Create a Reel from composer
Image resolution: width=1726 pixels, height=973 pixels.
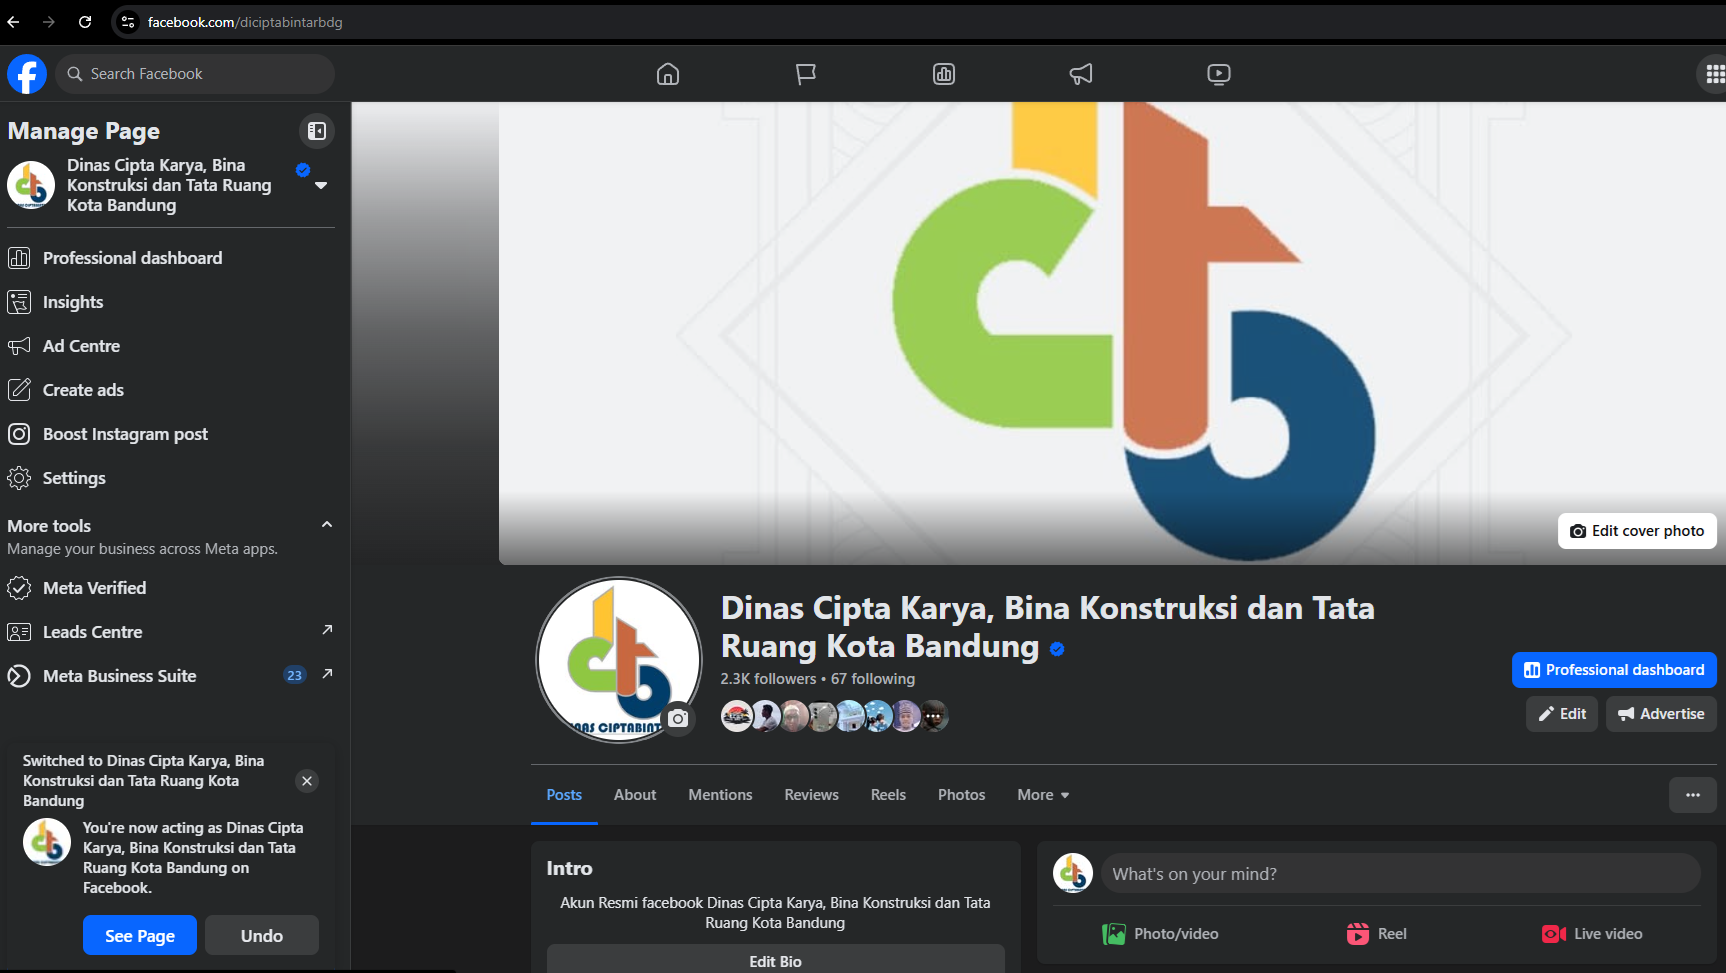(x=1377, y=934)
